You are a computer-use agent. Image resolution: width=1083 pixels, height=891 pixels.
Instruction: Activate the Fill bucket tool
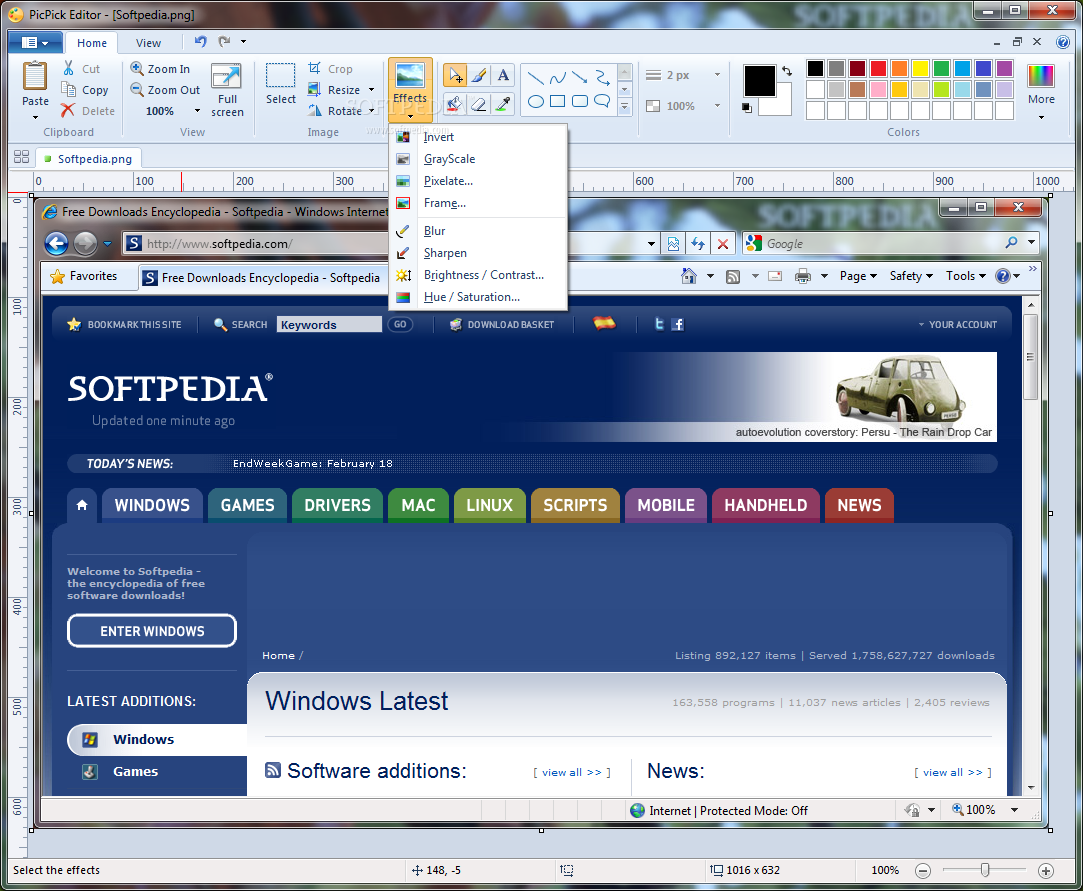(455, 103)
